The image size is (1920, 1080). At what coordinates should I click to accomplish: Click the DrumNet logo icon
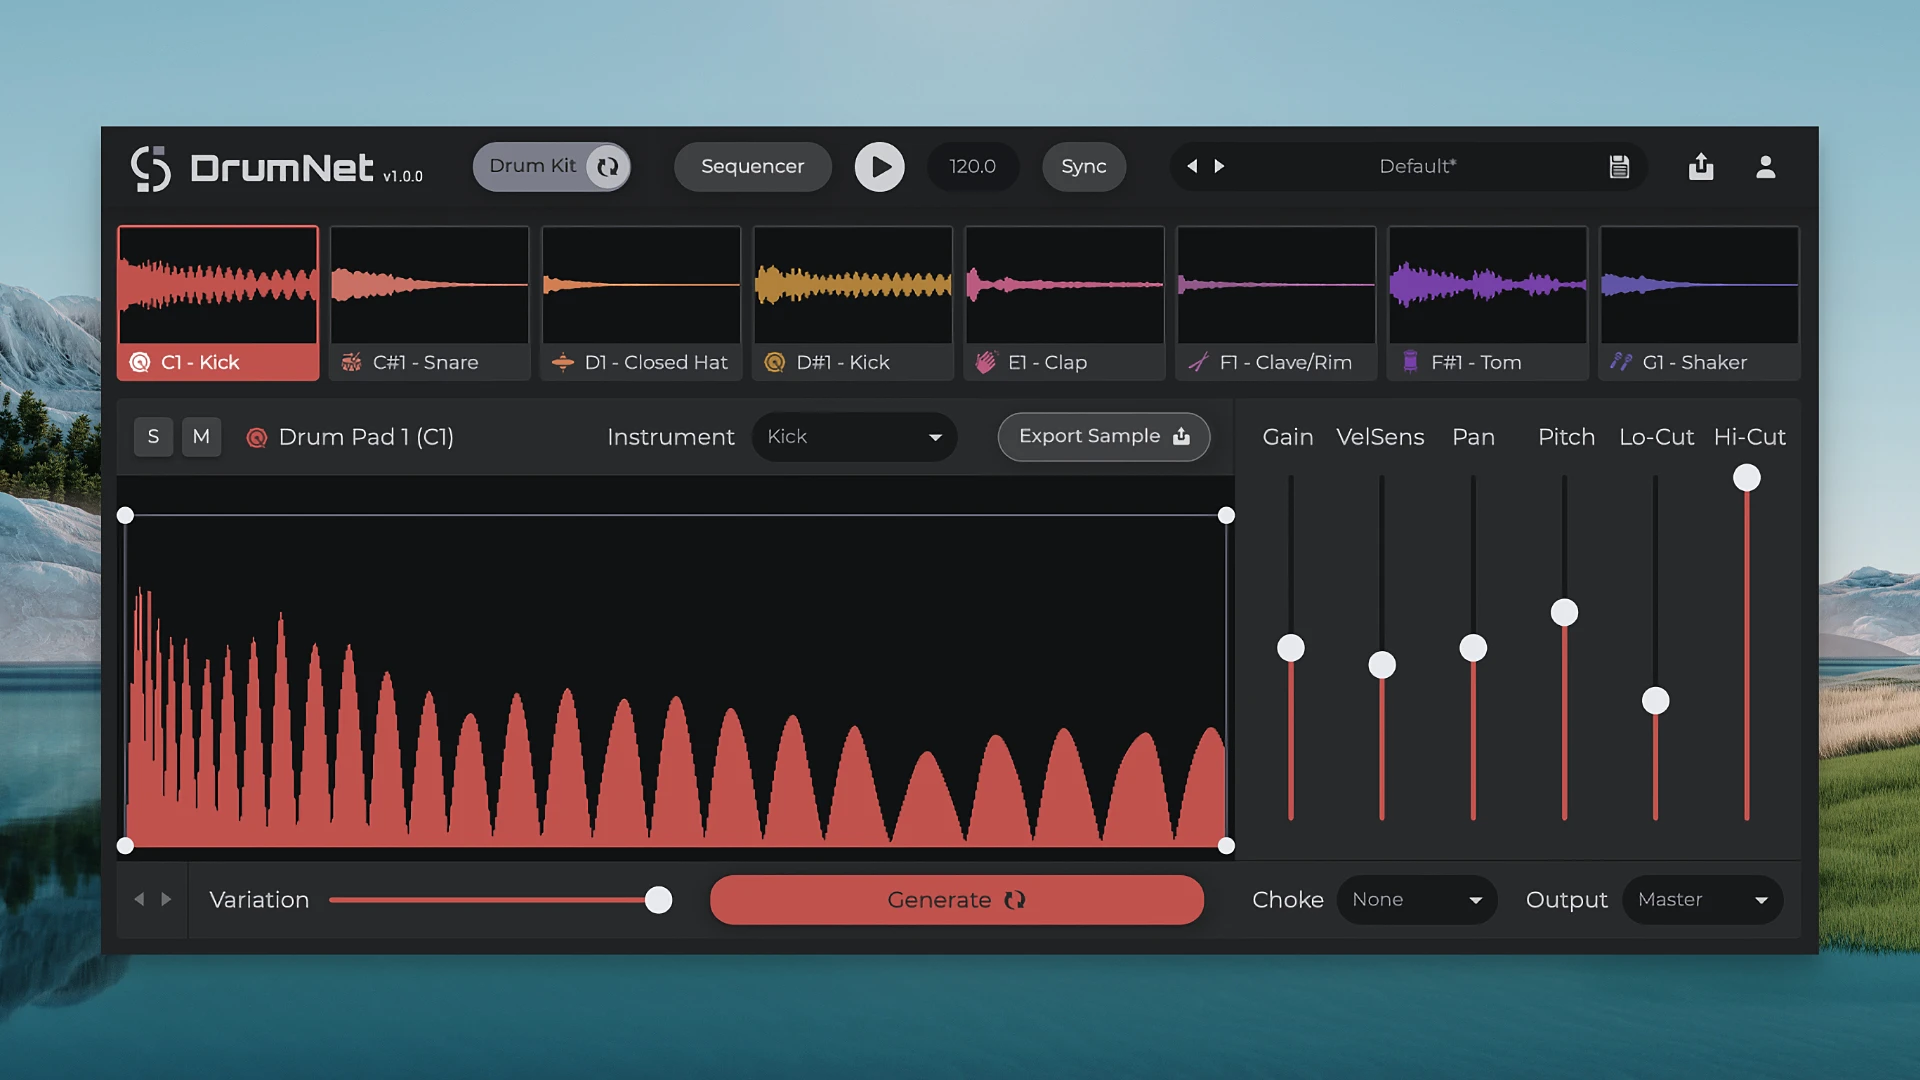151,168
